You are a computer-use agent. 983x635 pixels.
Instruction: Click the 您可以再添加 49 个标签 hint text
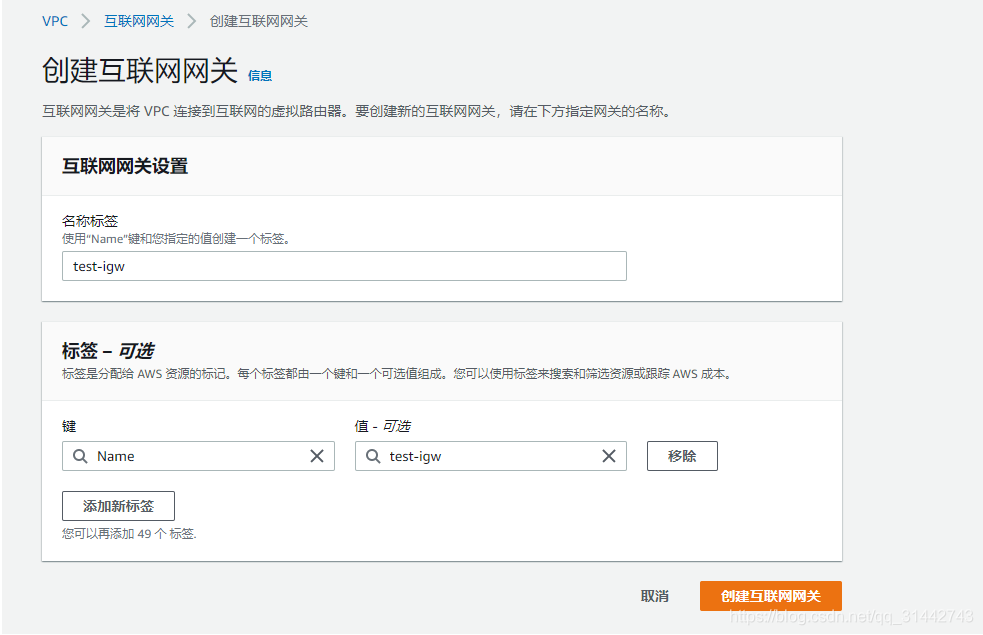[x=129, y=534]
